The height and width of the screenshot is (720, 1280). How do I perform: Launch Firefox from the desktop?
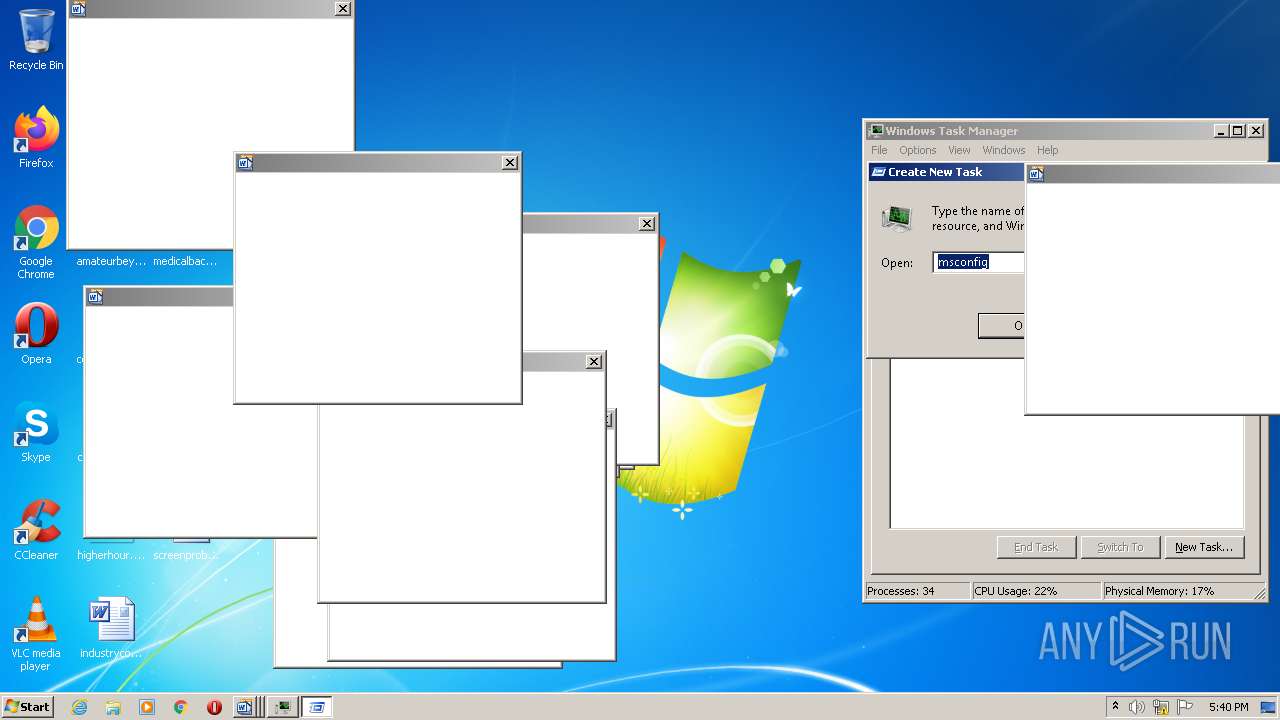click(x=36, y=138)
